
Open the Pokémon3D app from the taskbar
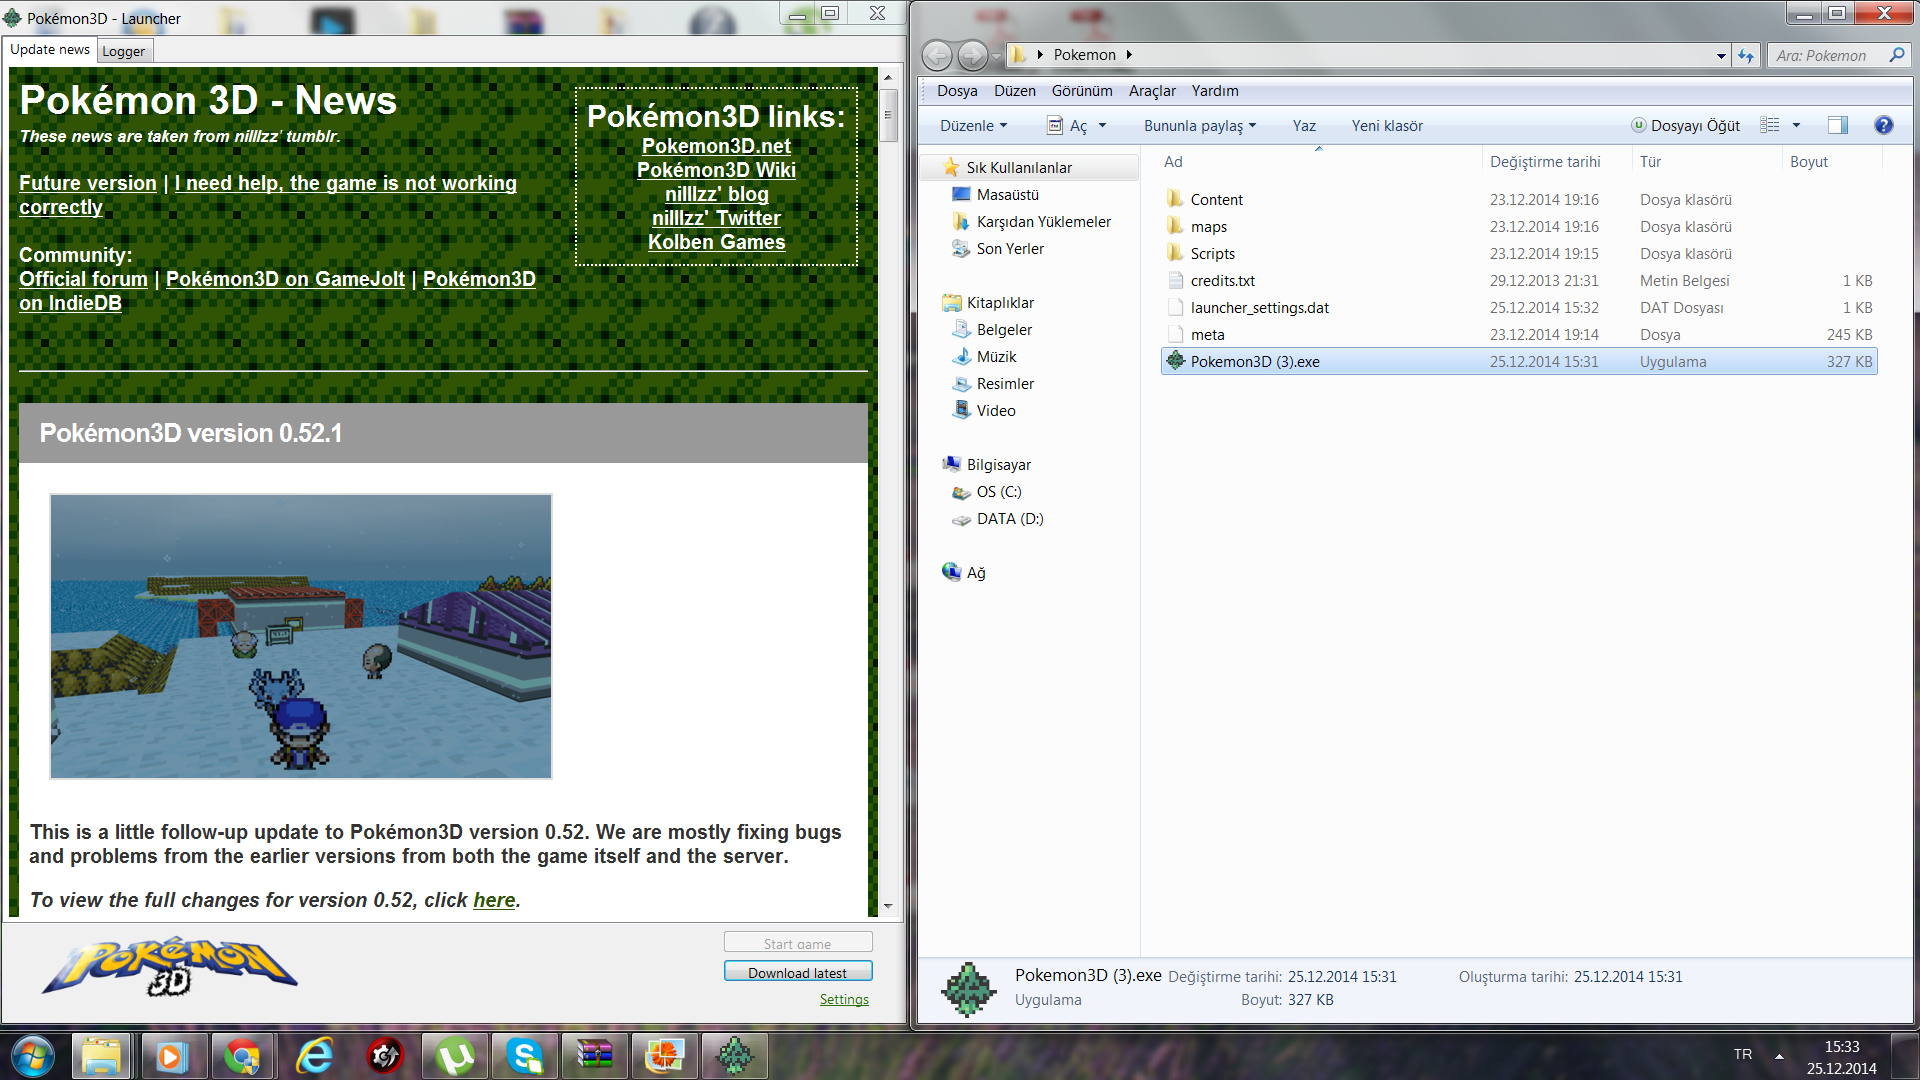[x=735, y=1055]
